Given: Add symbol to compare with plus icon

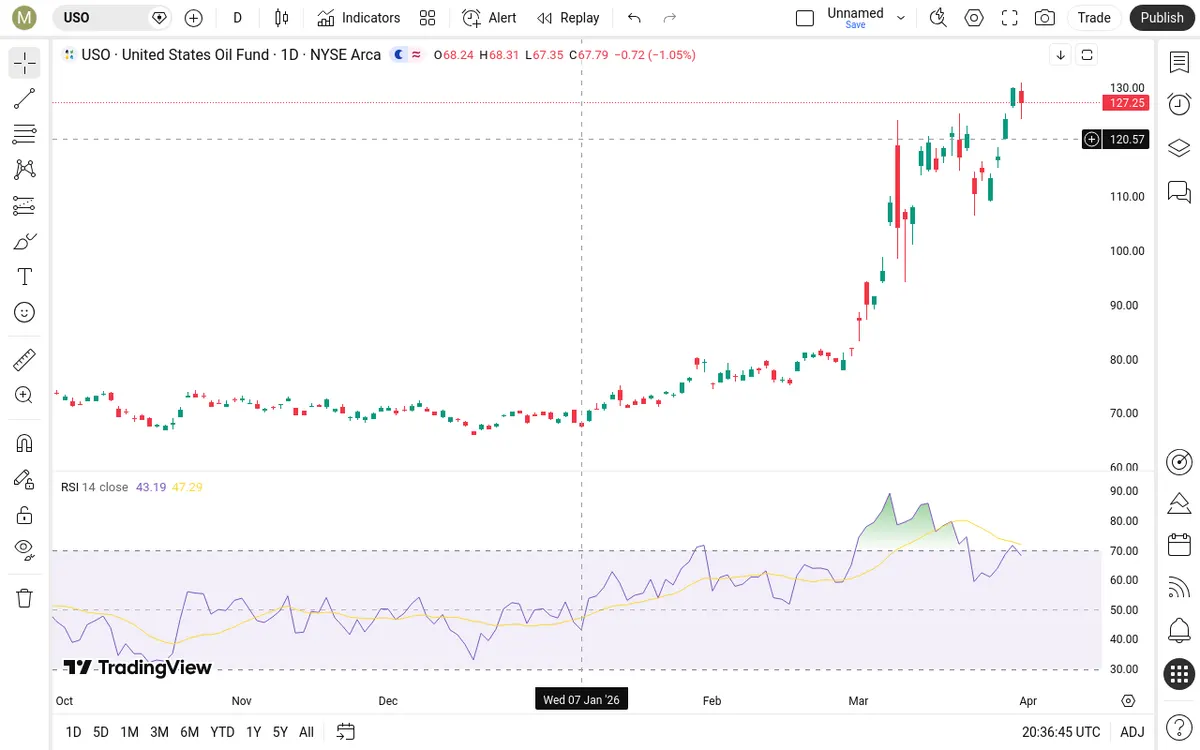Looking at the screenshot, I should click(x=194, y=18).
